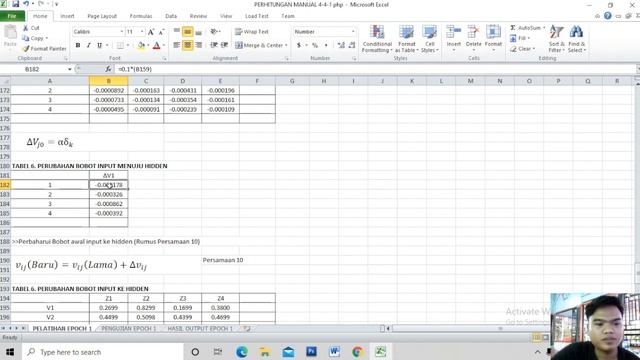This screenshot has height=360, width=640.
Task: Switch to Review tab
Action: (198, 16)
